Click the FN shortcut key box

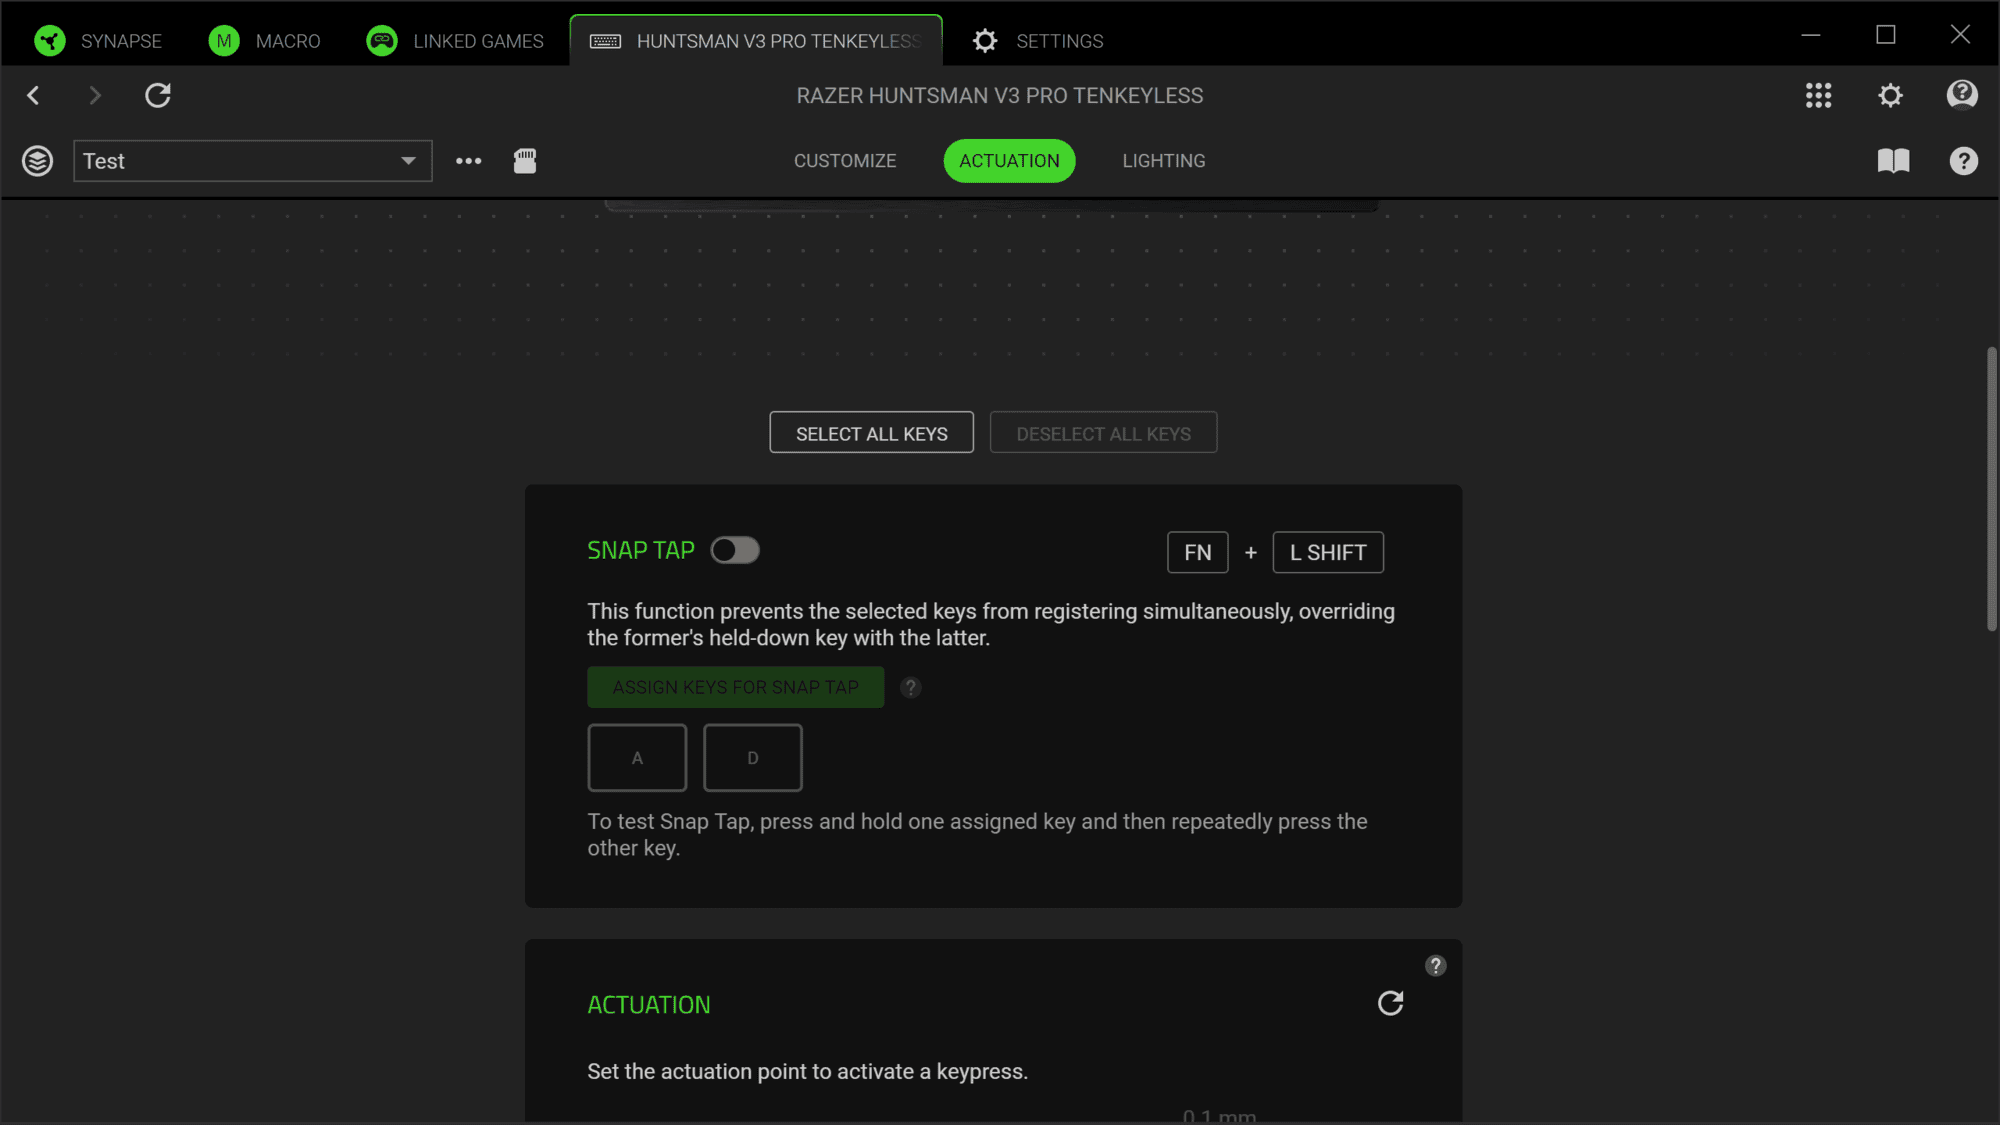coord(1198,553)
